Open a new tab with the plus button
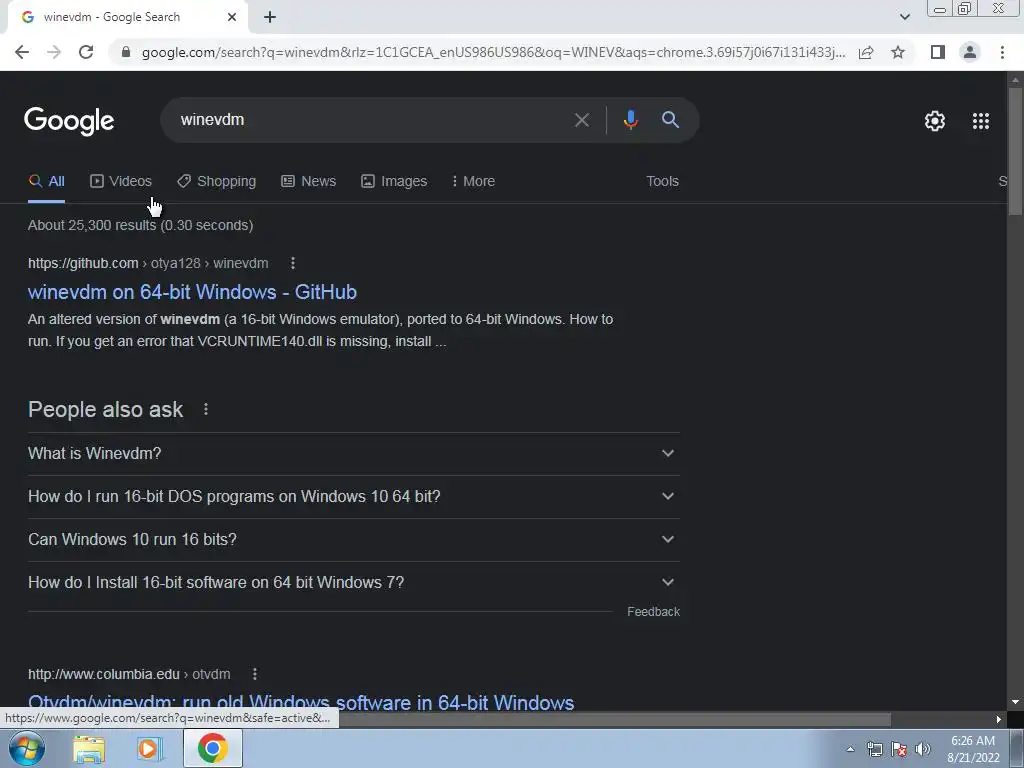Image resolution: width=1024 pixels, height=768 pixels. click(x=270, y=18)
